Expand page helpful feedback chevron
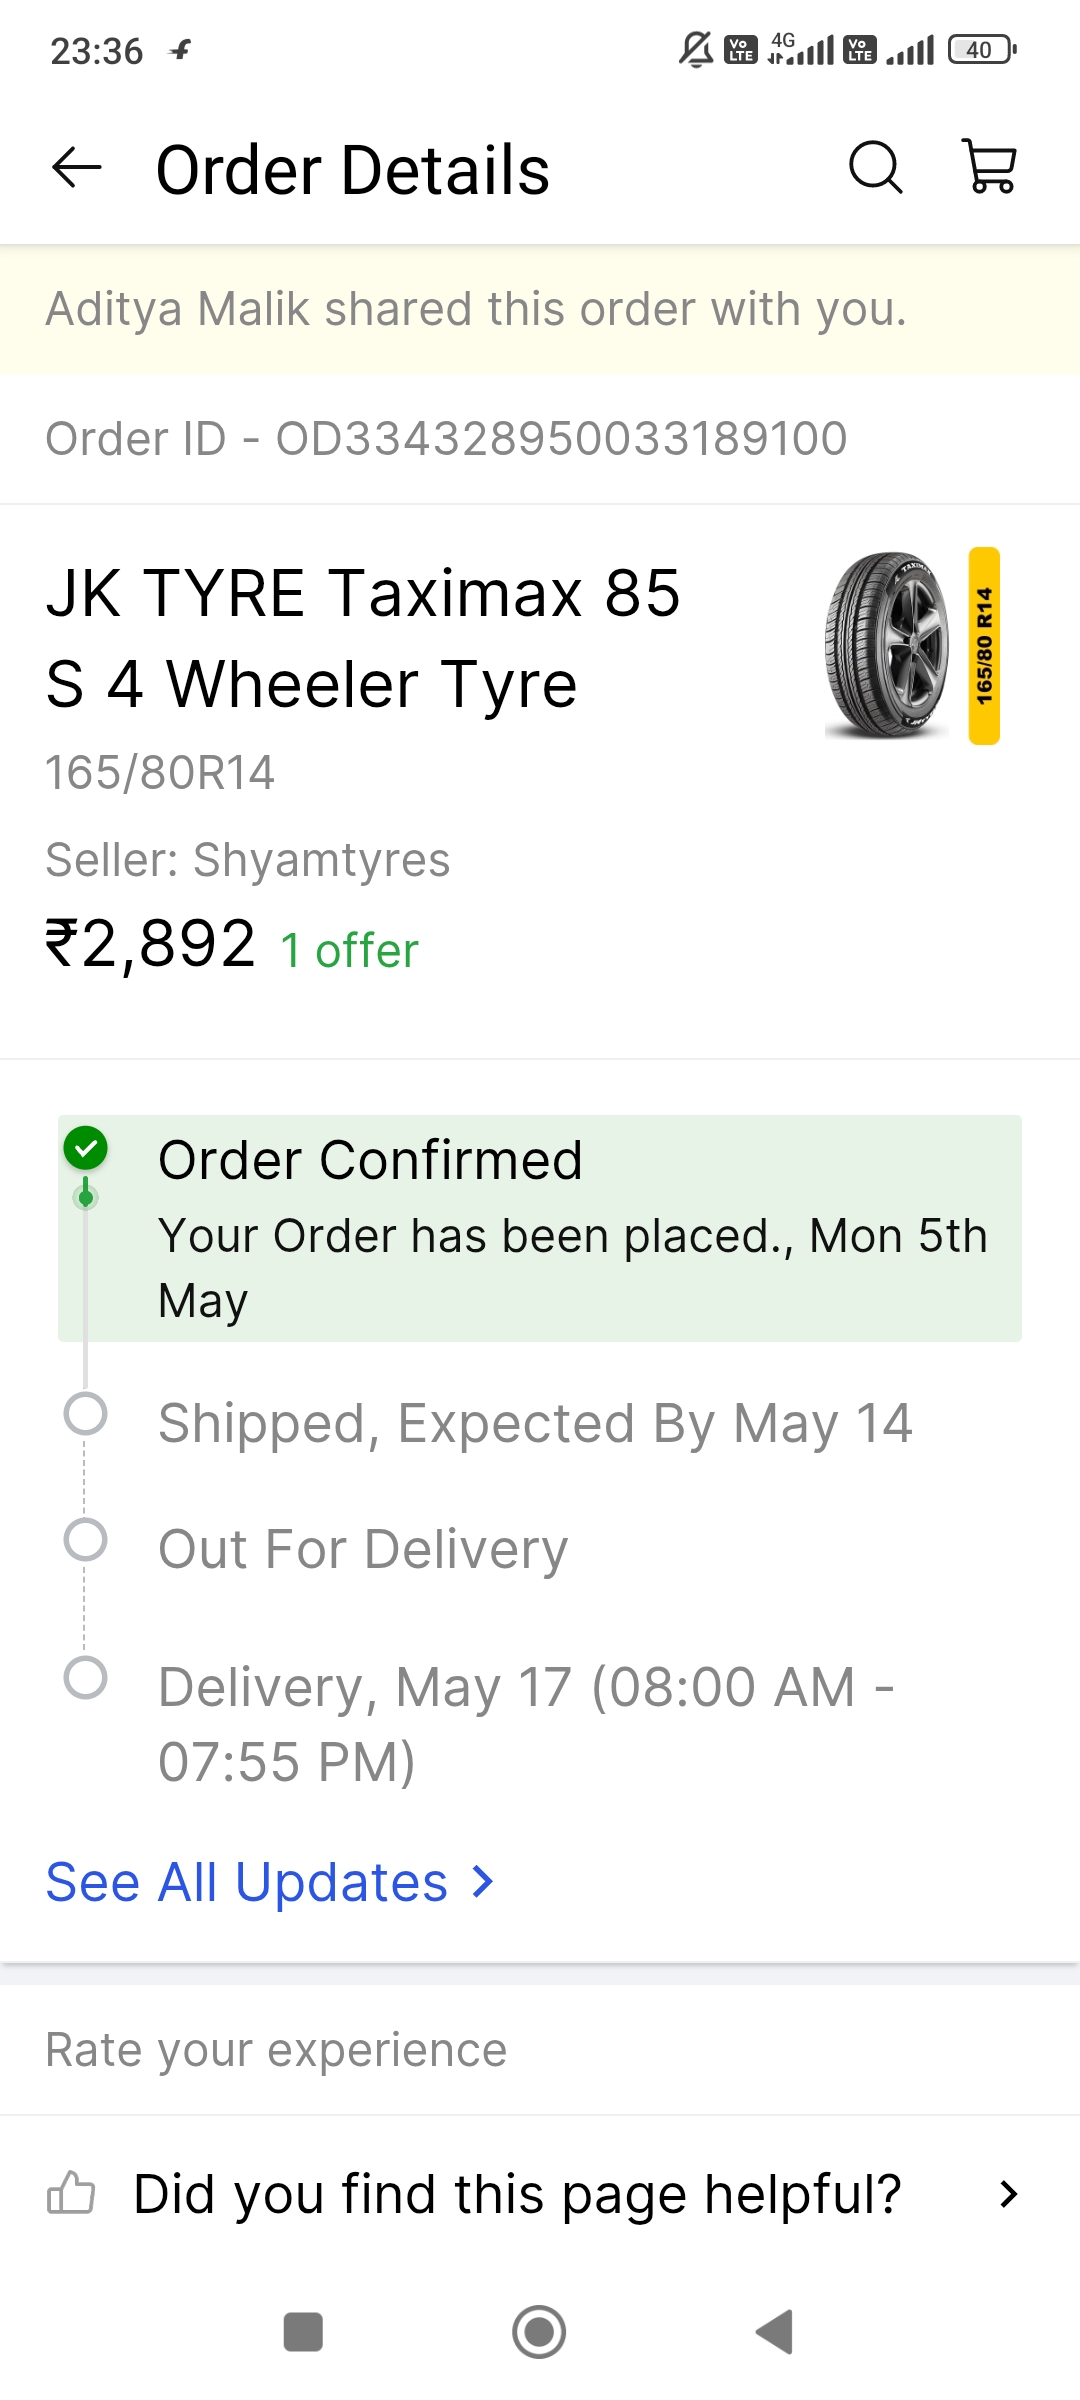 [1008, 2194]
